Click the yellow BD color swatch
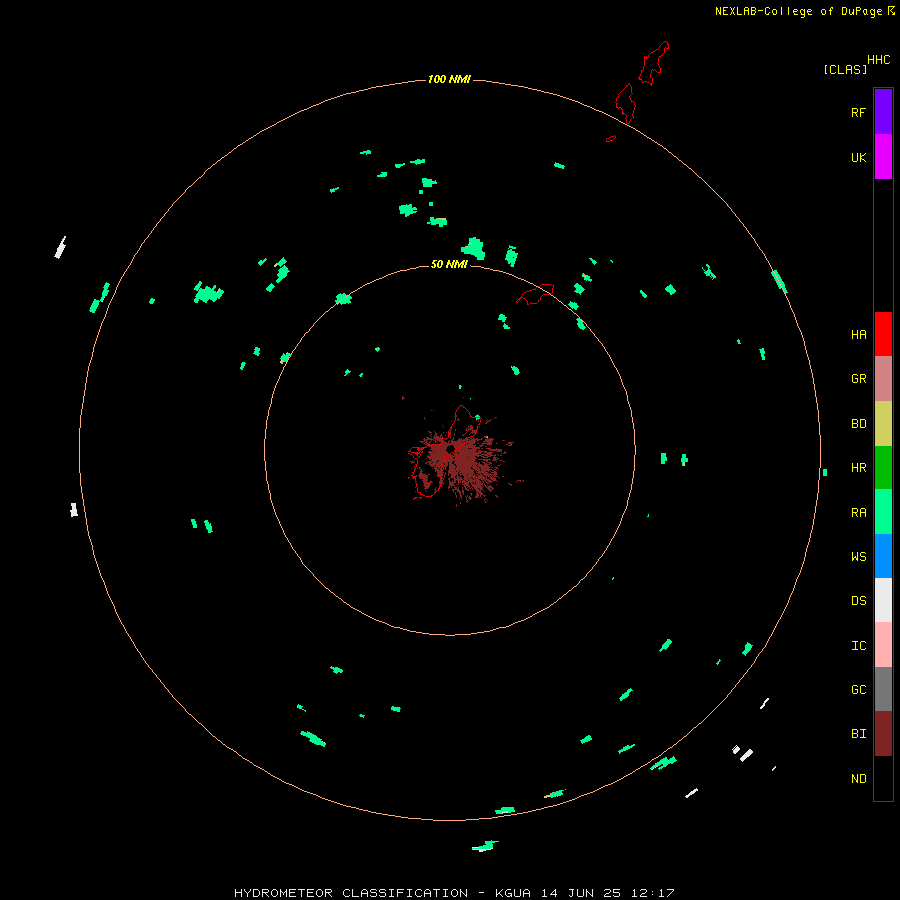Image resolution: width=900 pixels, height=900 pixels. coord(883,423)
